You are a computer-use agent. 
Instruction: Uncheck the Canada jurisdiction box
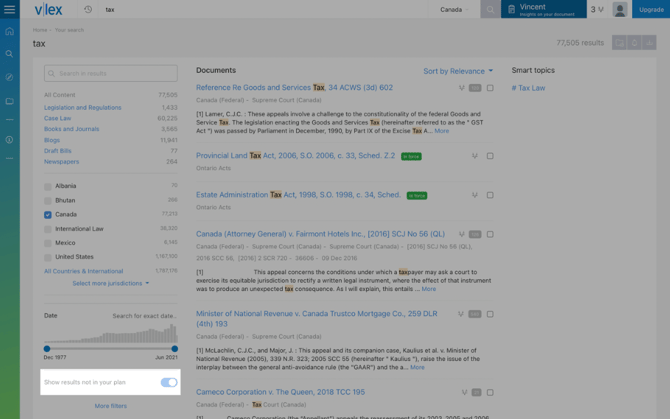pyautogui.click(x=48, y=215)
